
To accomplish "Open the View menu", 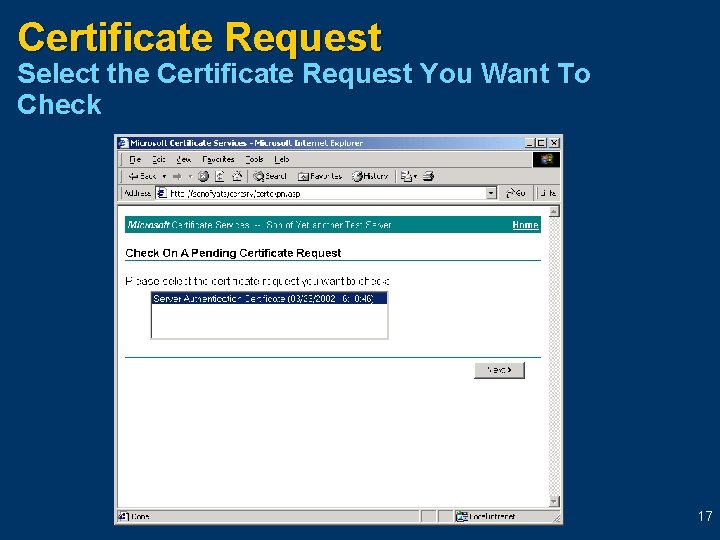I will click(x=184, y=159).
